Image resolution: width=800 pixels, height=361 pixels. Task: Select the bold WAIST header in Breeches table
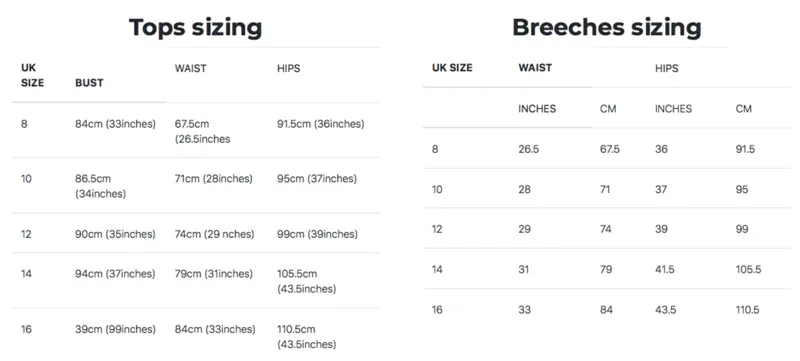(x=535, y=67)
